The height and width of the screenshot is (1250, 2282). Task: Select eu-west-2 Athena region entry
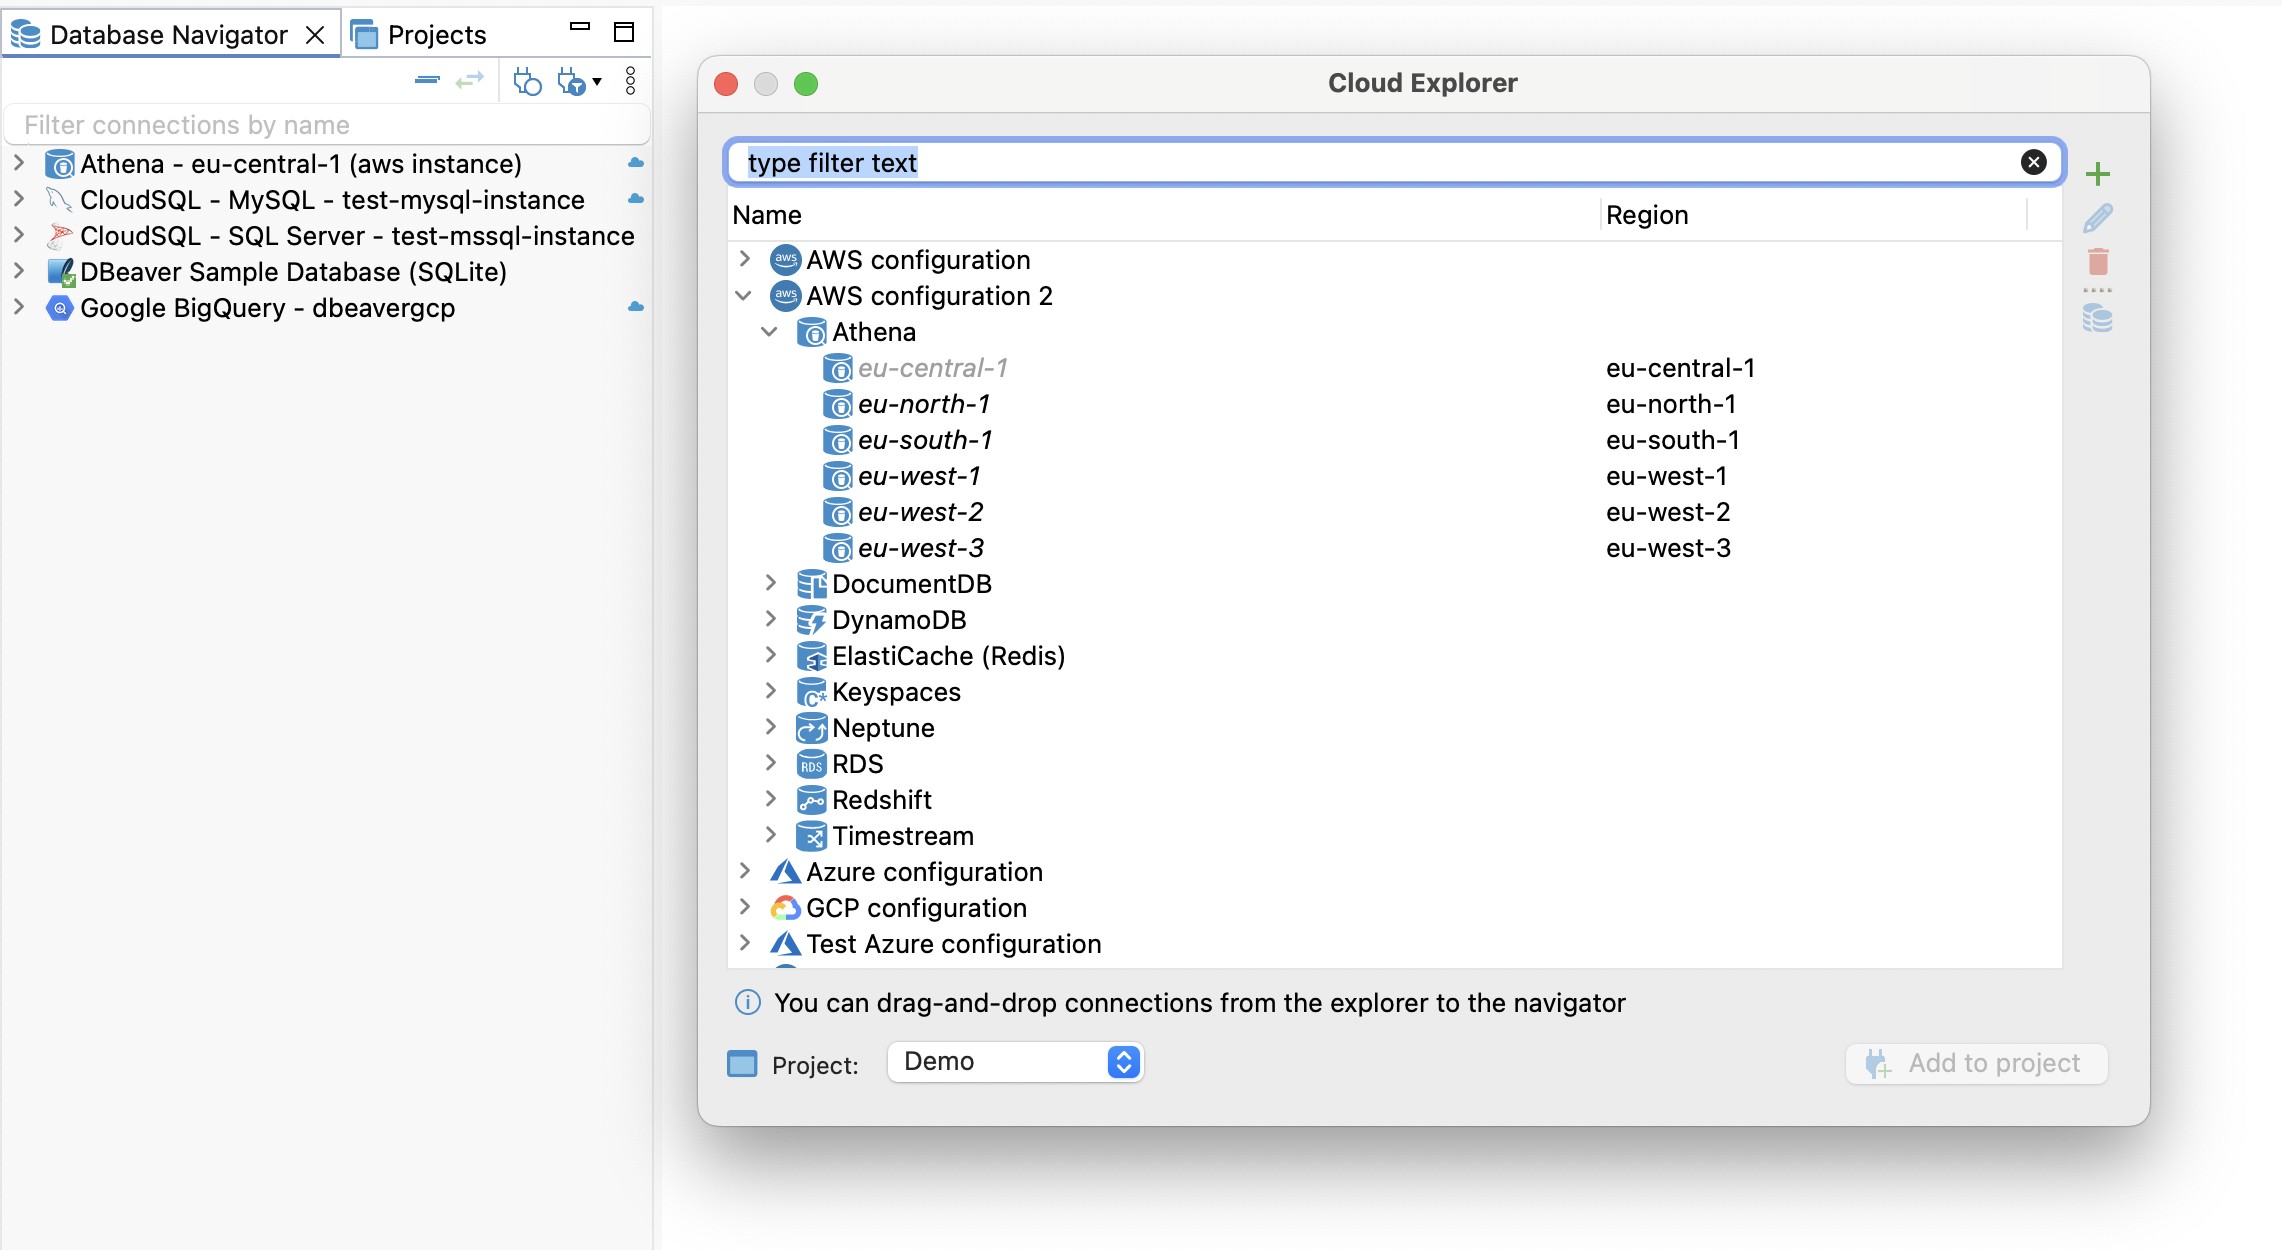(920, 512)
